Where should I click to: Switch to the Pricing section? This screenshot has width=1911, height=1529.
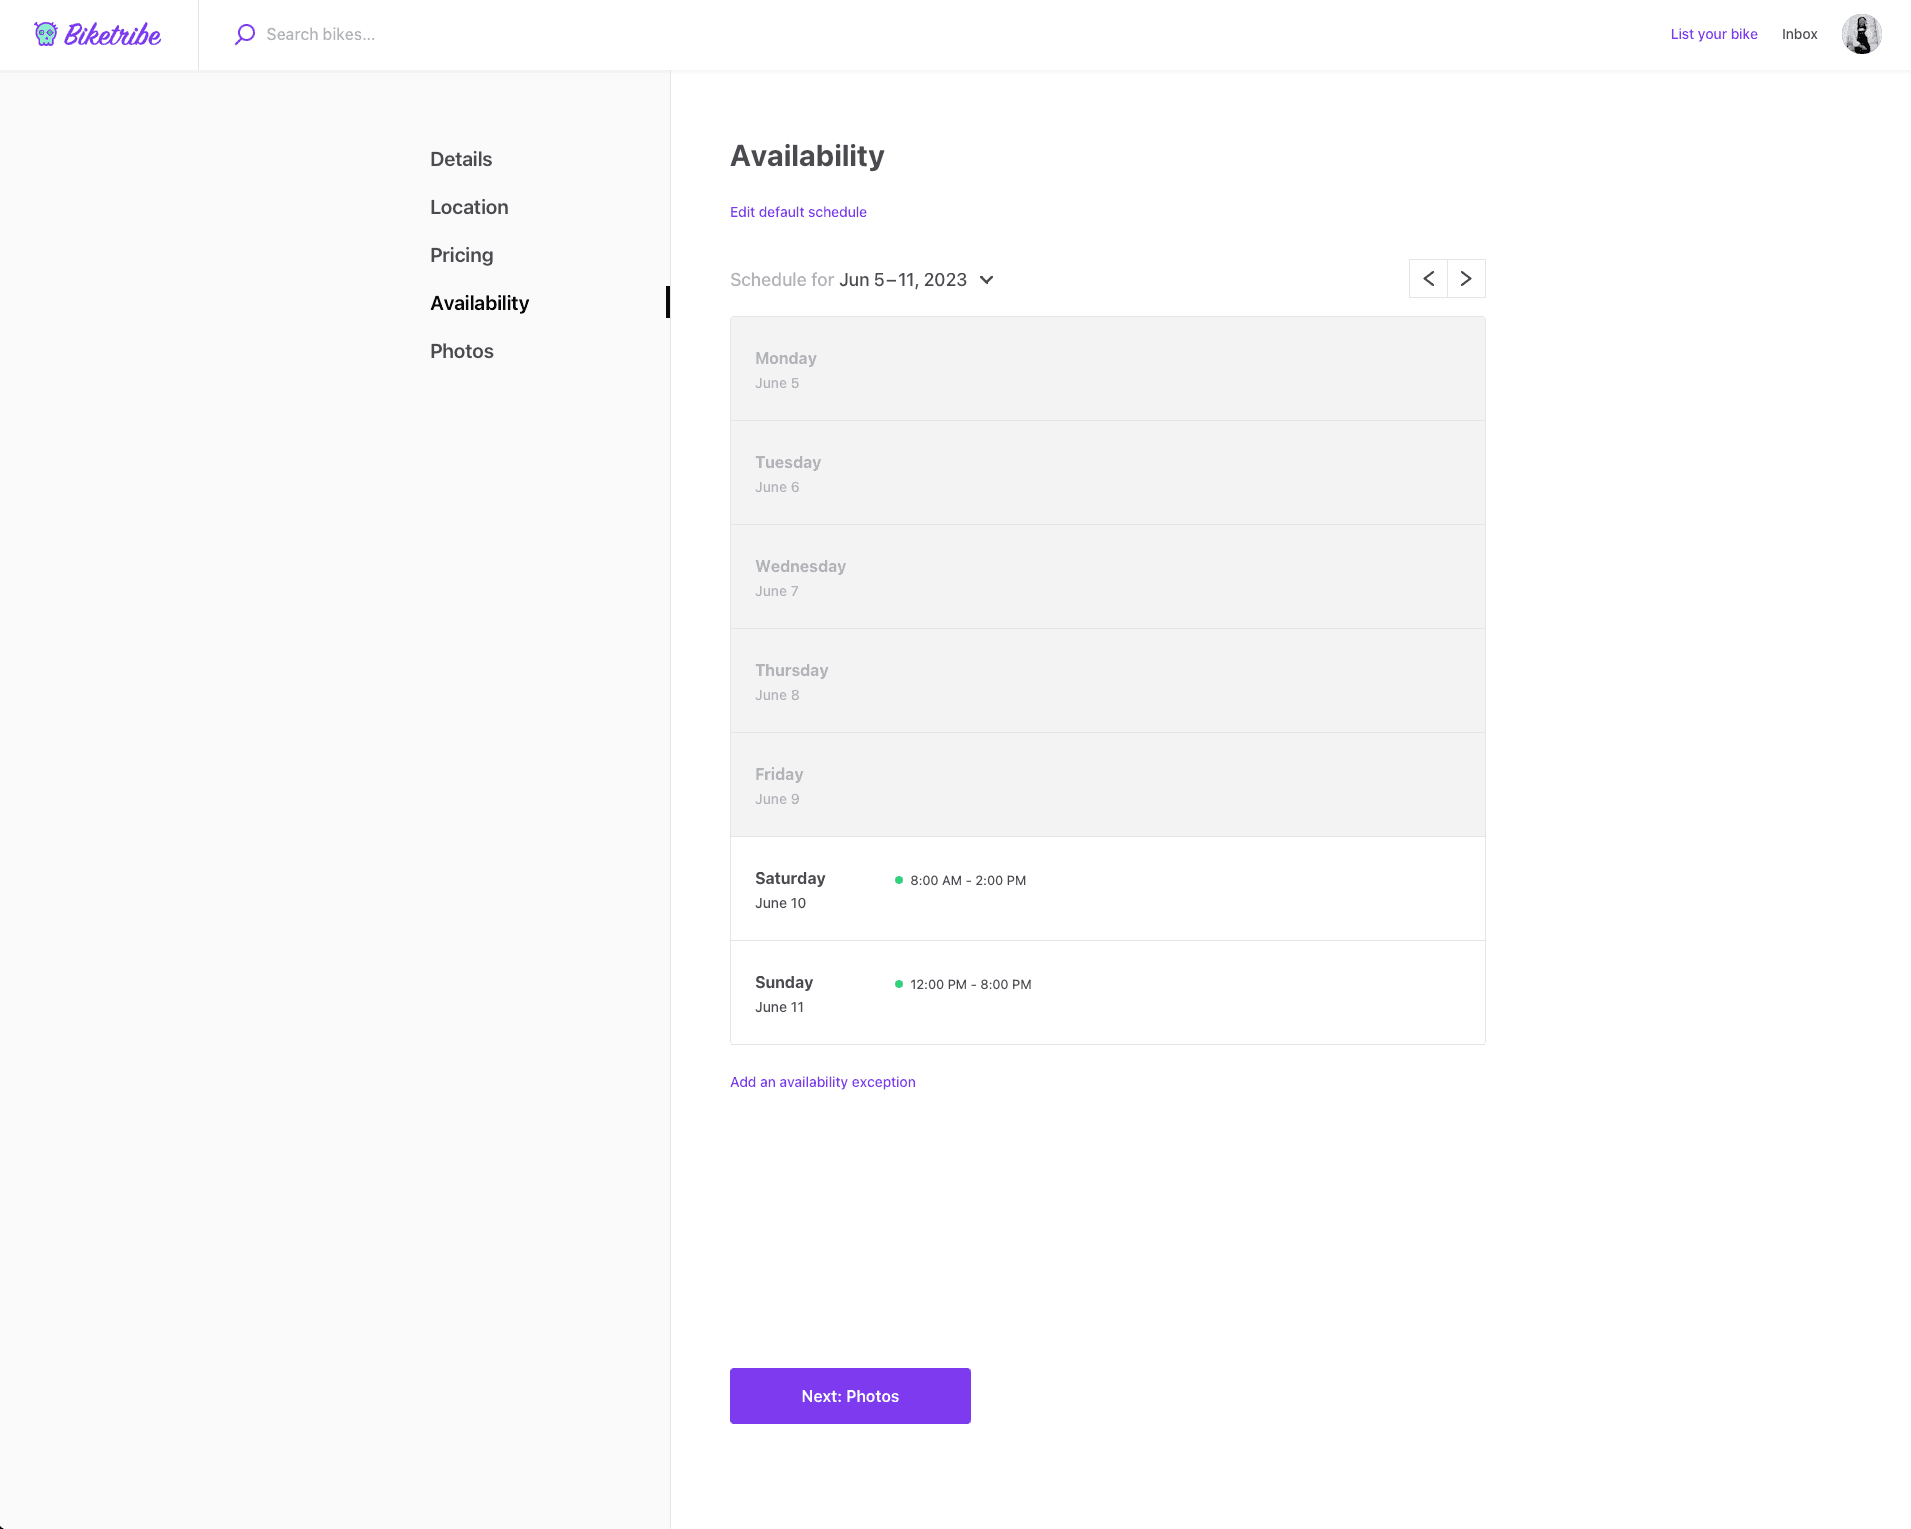[461, 255]
